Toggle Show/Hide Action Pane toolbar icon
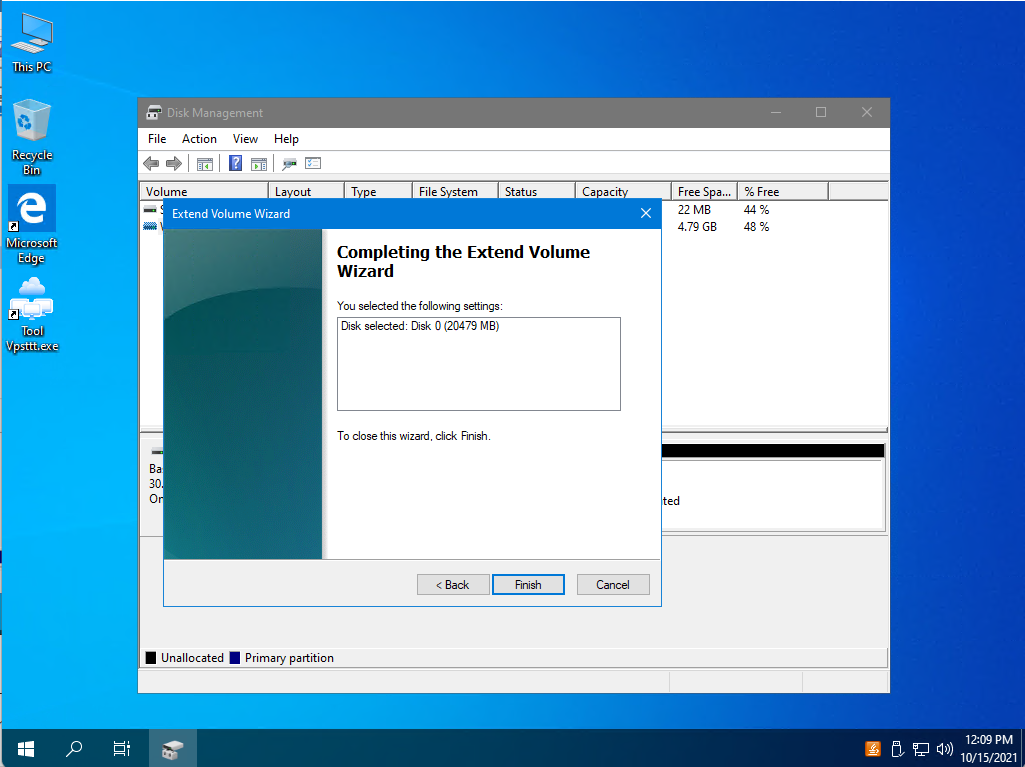Screen dimensions: 1025x767 click(x=259, y=163)
